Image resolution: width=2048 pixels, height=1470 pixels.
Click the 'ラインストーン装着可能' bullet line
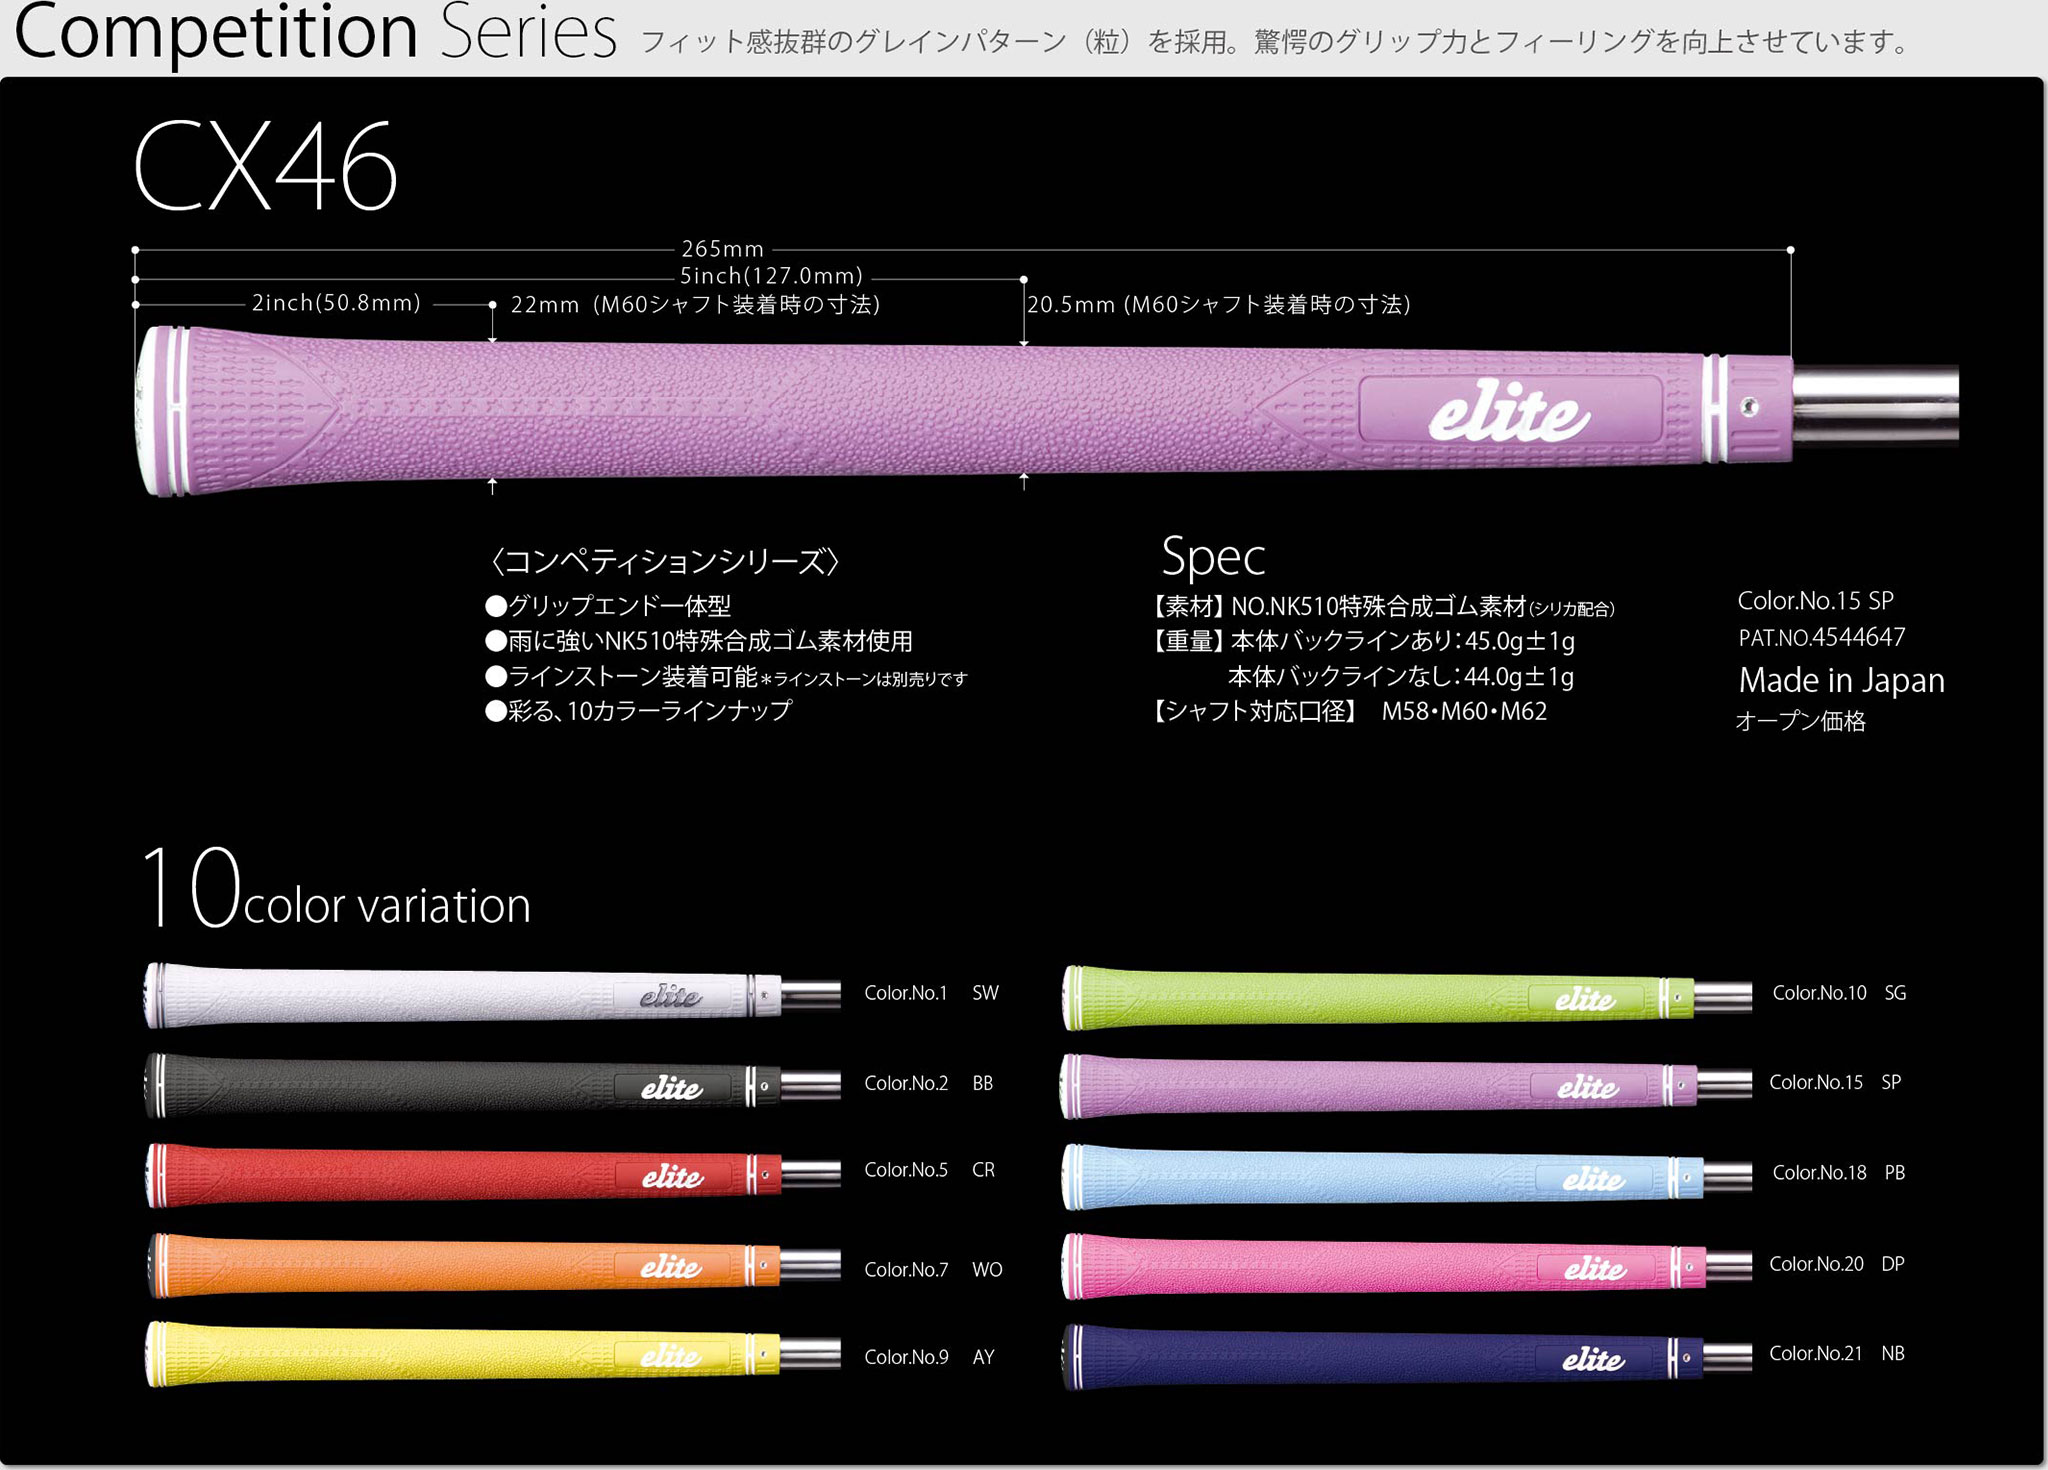click(726, 677)
